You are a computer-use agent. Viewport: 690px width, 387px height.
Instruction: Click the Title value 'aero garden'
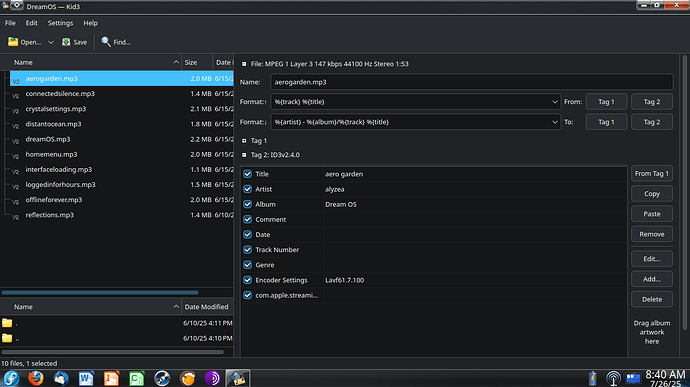[344, 174]
